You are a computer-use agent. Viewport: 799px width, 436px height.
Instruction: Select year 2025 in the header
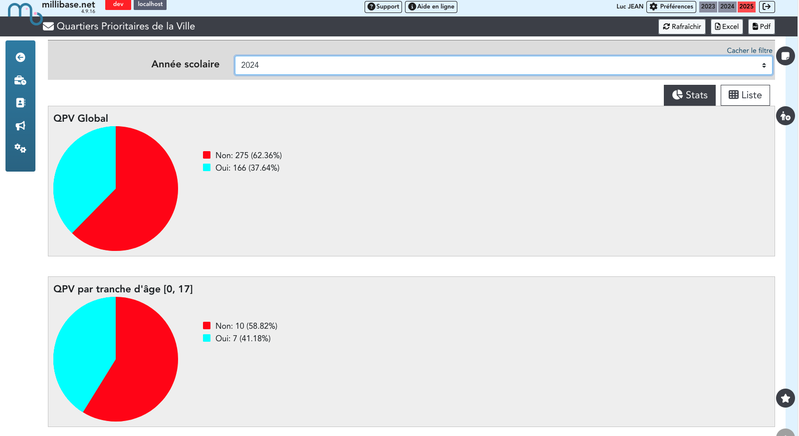click(x=746, y=7)
